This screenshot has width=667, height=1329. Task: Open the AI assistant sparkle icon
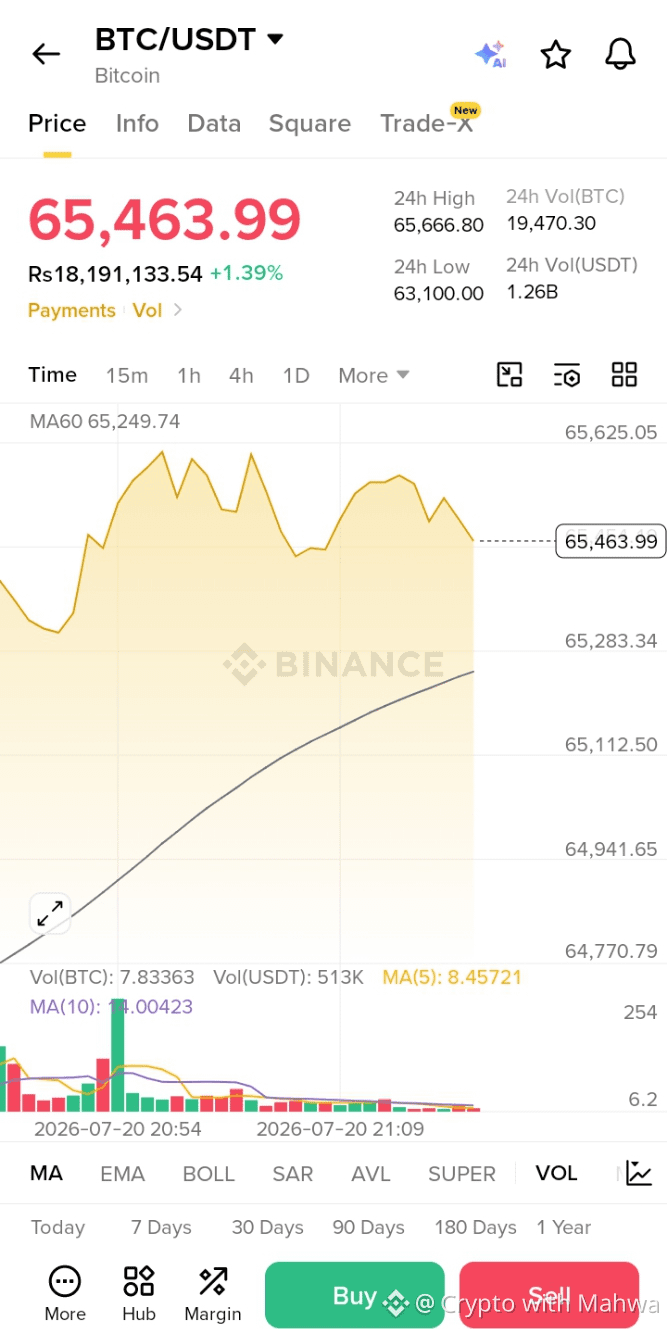tap(490, 54)
